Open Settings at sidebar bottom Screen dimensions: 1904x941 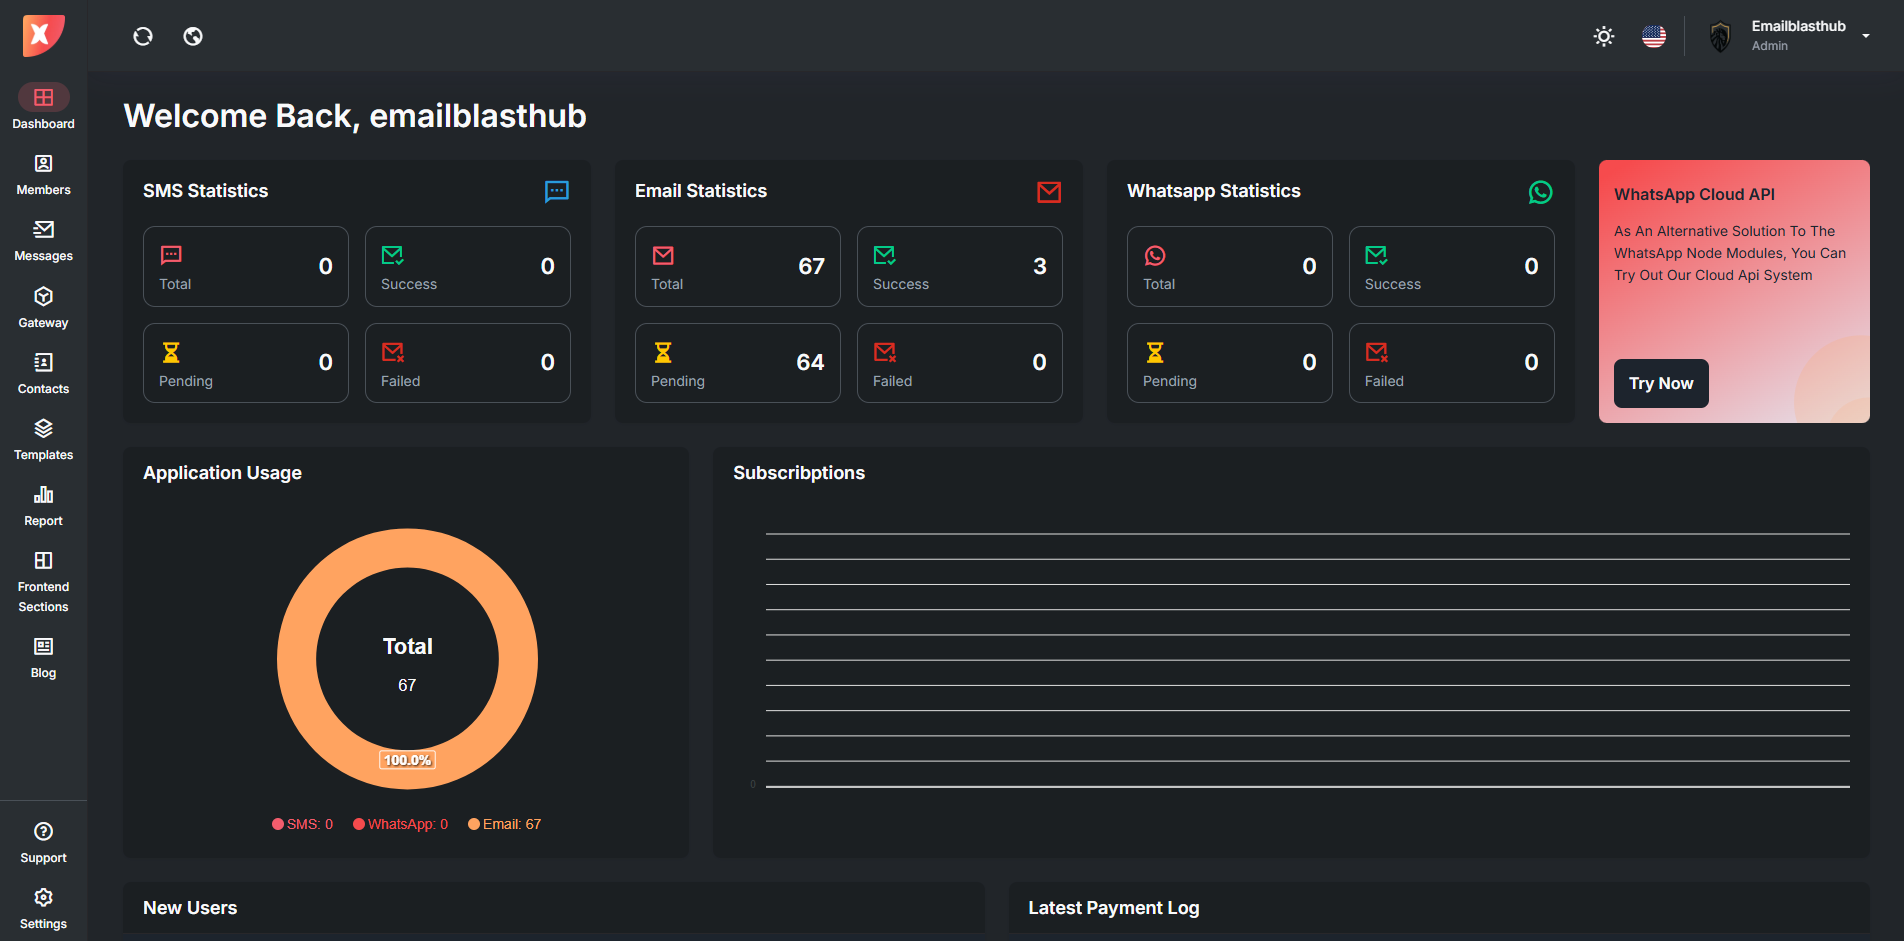click(43, 909)
